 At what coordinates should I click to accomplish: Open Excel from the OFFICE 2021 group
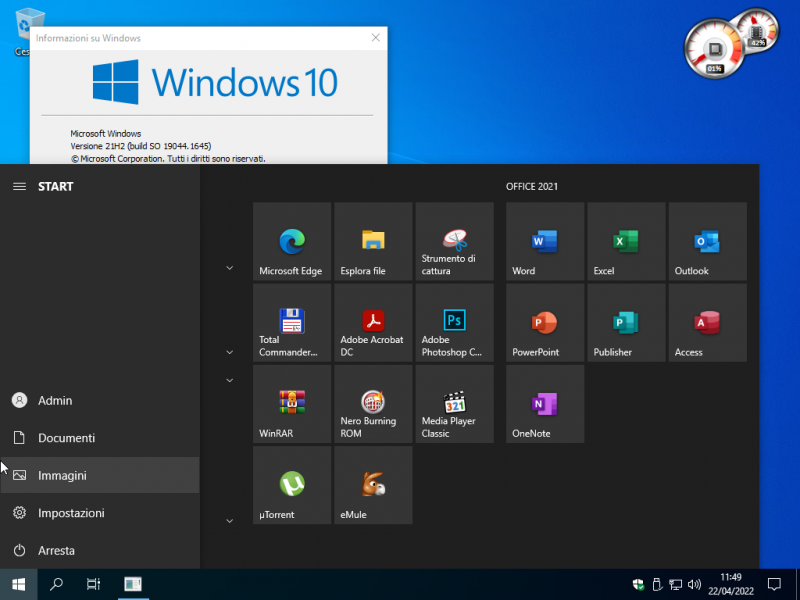pos(625,242)
